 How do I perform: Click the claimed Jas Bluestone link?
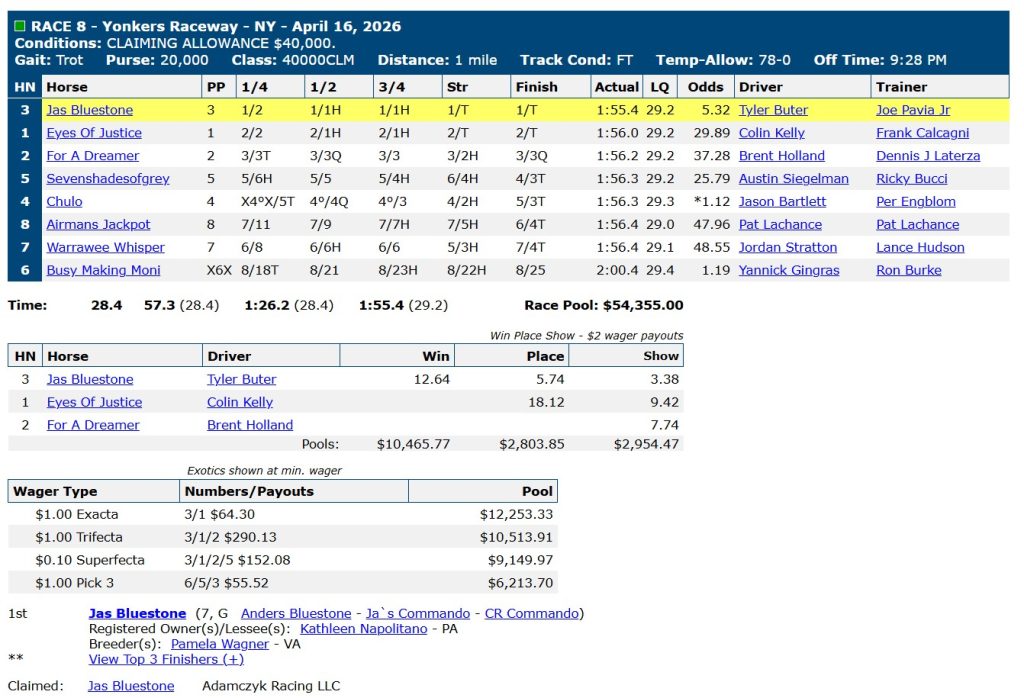131,686
